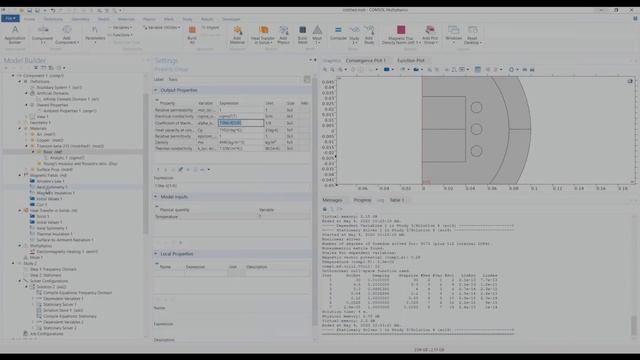Switch to the Results ribbon tab

[207, 19]
